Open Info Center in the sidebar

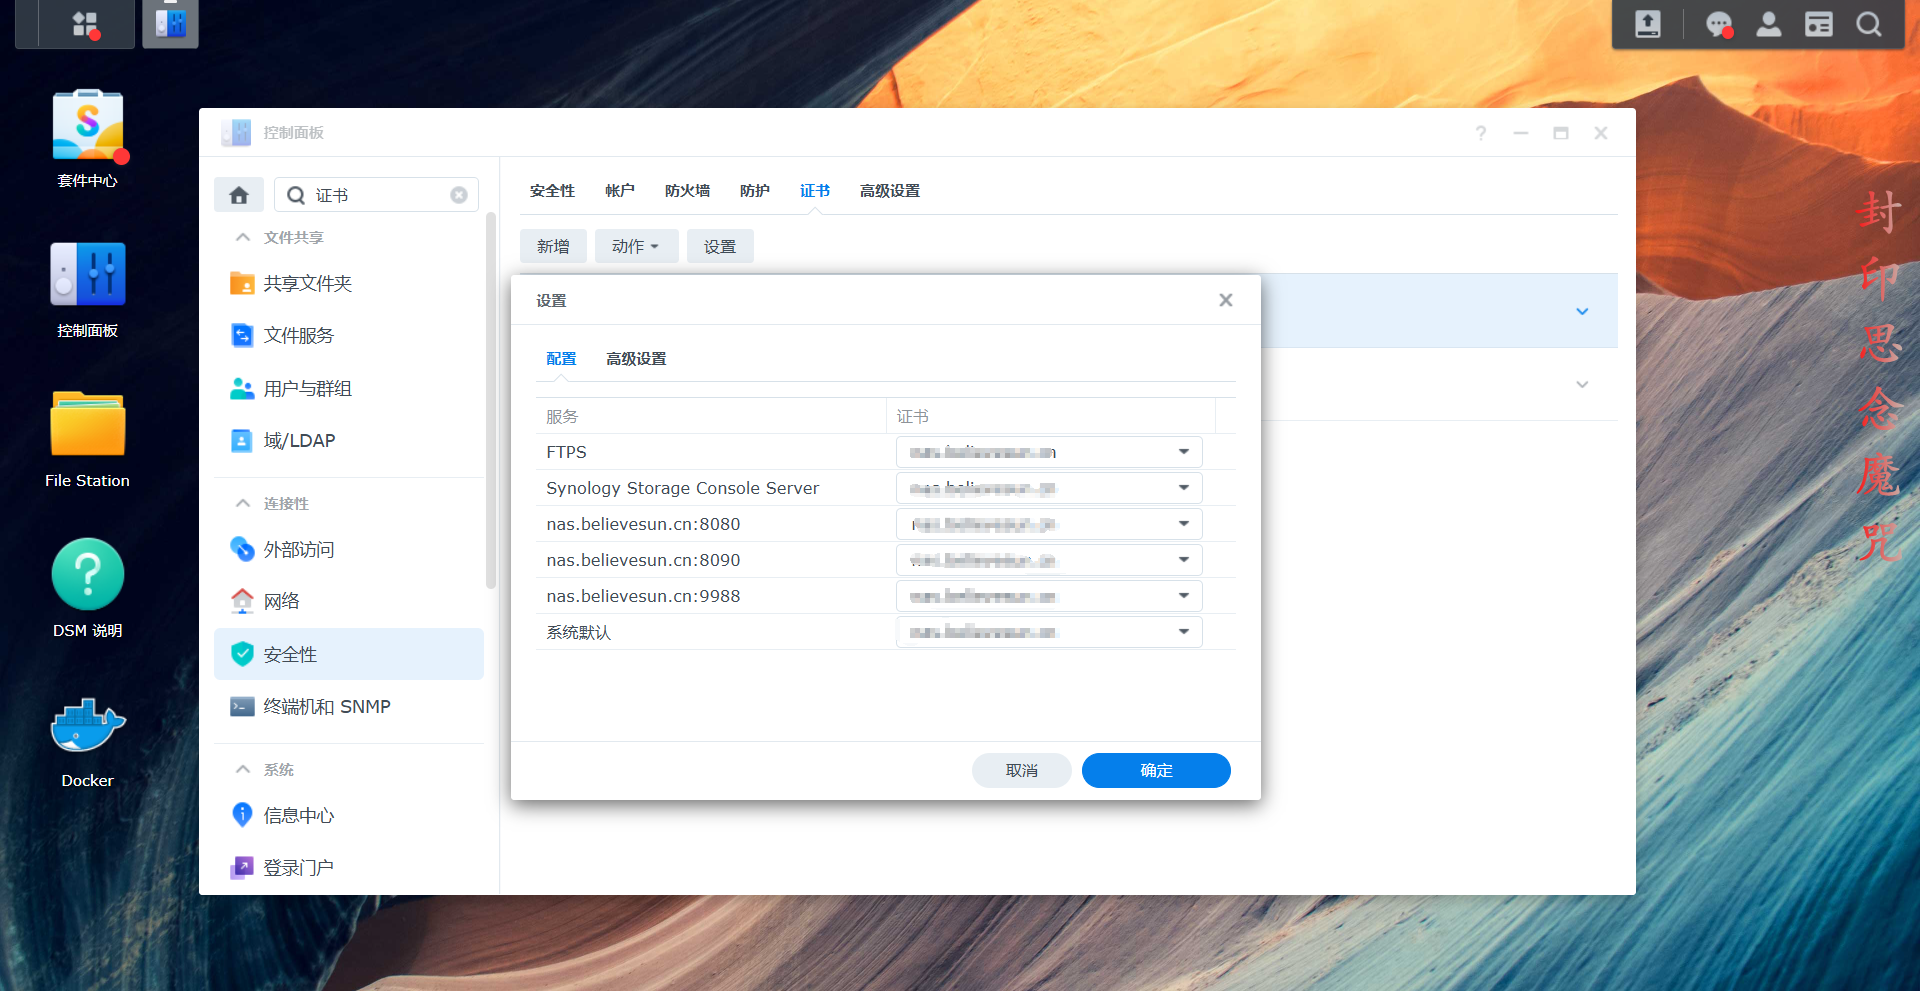coord(349,816)
